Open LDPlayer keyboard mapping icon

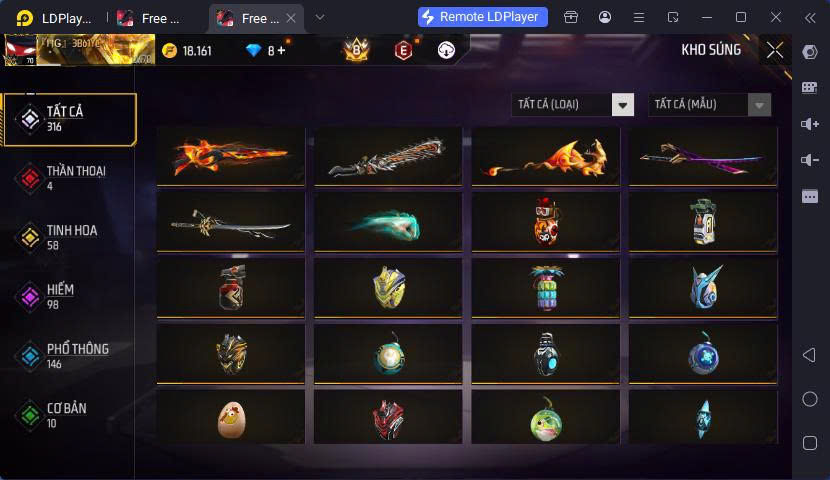point(809,88)
